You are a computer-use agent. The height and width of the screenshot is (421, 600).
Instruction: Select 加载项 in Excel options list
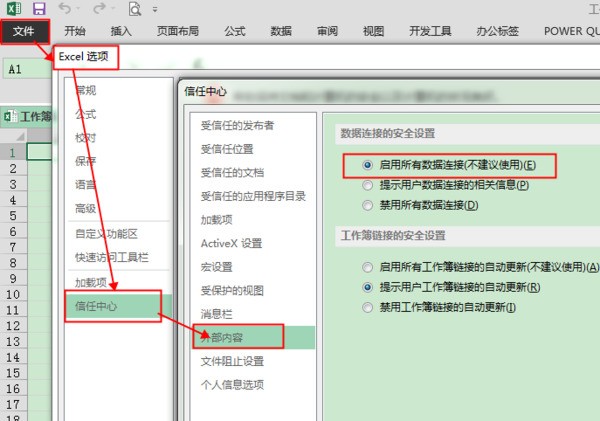coord(91,282)
